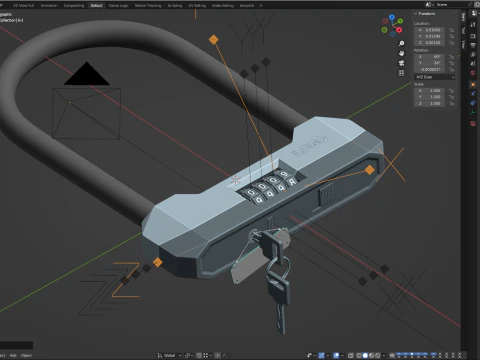Toggle proportional editing in viewport header

[x=218, y=355]
